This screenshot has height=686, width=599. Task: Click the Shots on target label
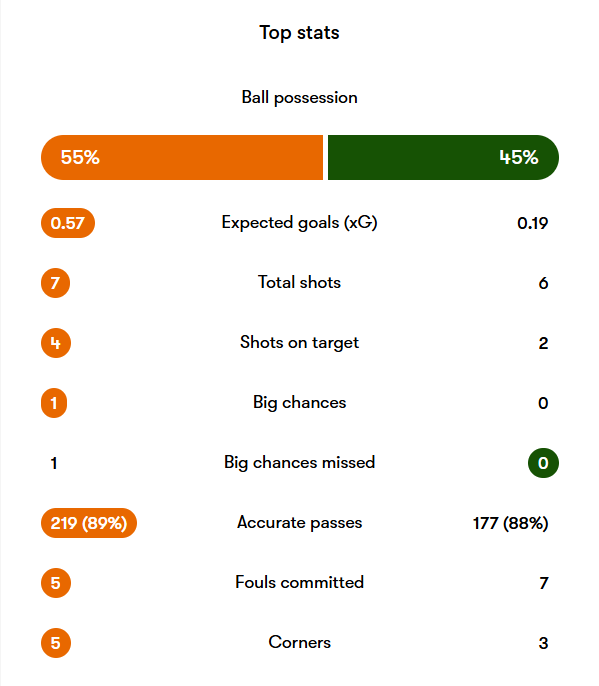tap(299, 343)
